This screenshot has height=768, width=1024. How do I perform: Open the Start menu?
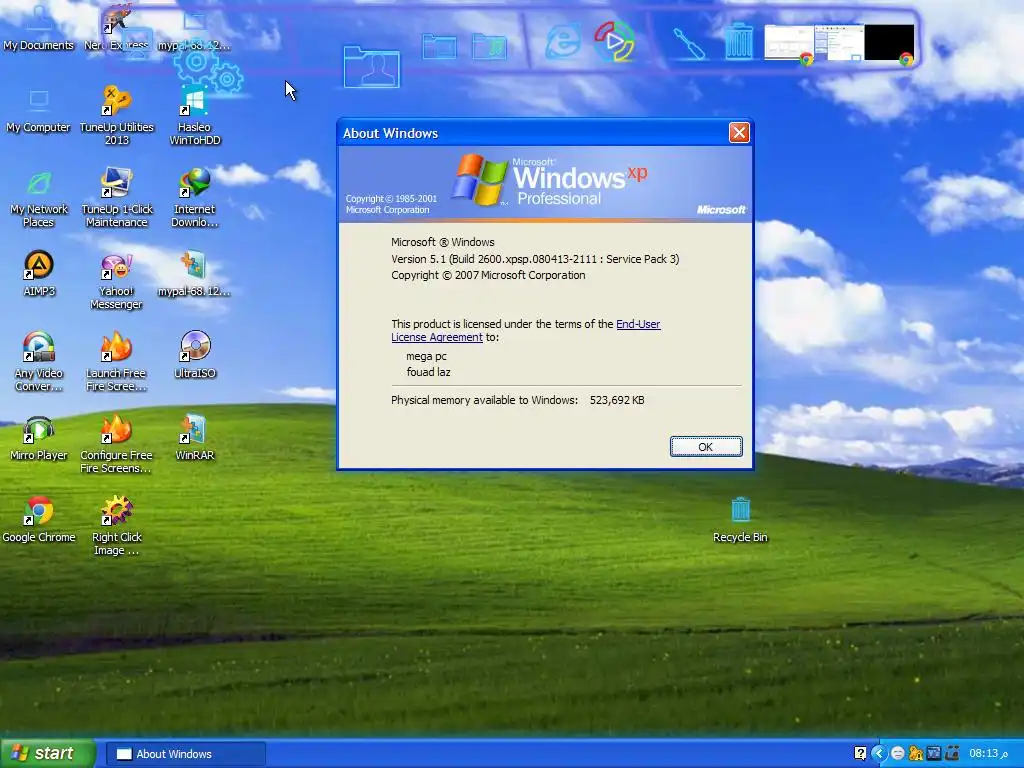(x=48, y=754)
